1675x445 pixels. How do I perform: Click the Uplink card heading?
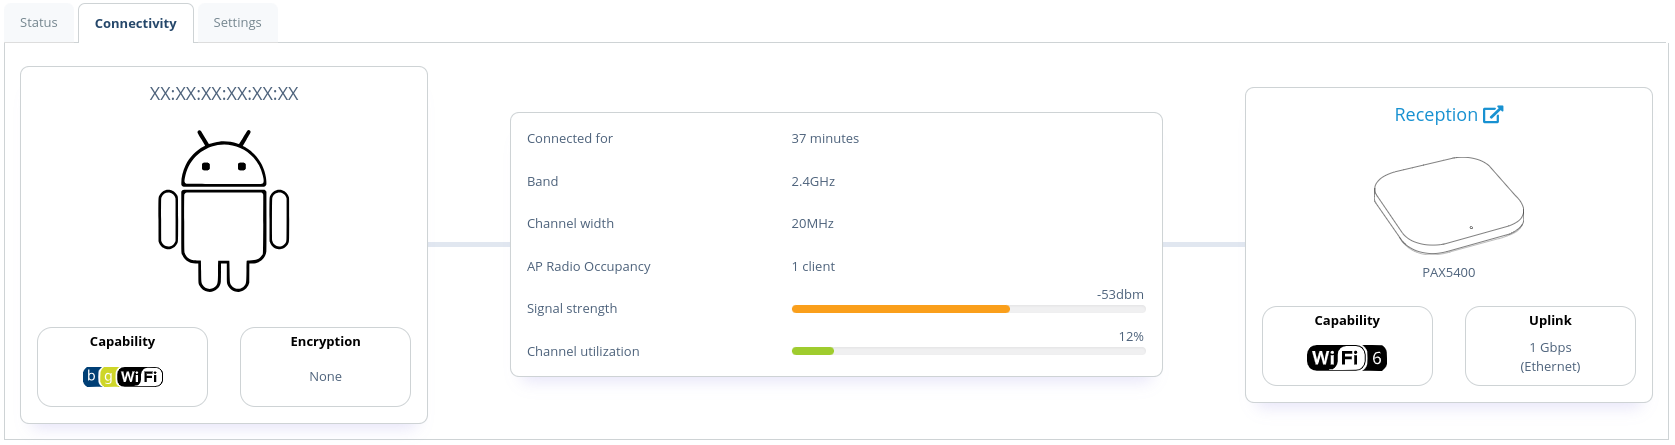click(1550, 321)
